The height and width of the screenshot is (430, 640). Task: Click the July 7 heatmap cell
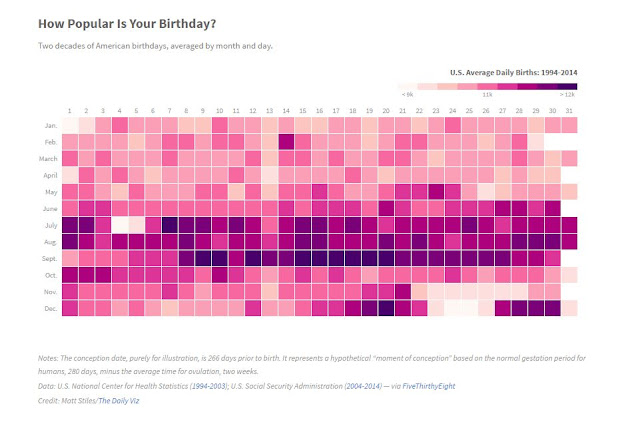click(x=170, y=225)
